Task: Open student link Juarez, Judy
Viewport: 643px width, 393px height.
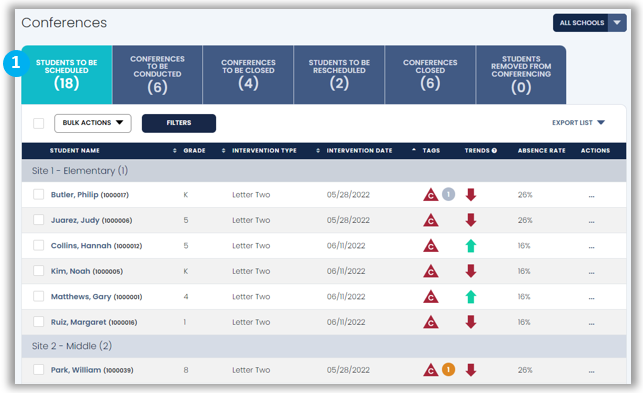Action: pos(91,220)
